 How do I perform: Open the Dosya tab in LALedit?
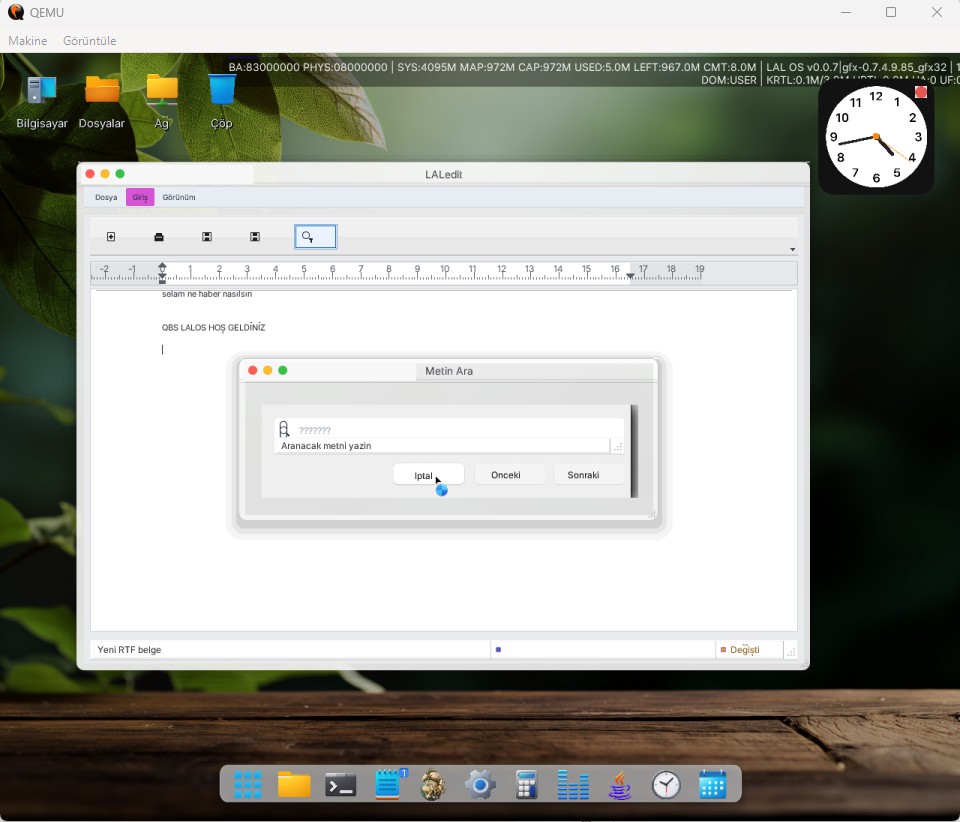pos(106,197)
